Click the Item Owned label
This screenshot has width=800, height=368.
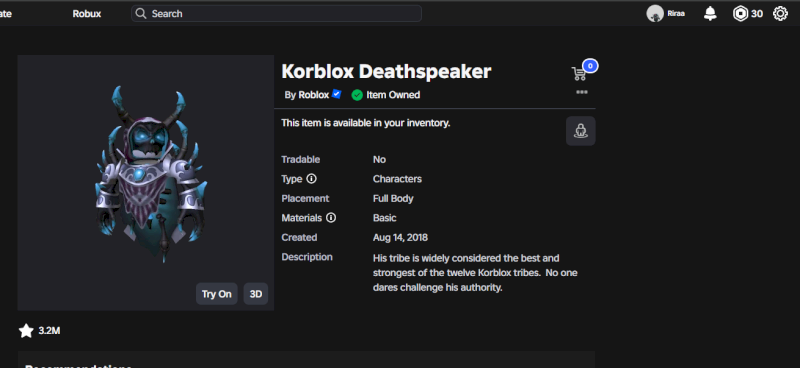pyautogui.click(x=393, y=95)
